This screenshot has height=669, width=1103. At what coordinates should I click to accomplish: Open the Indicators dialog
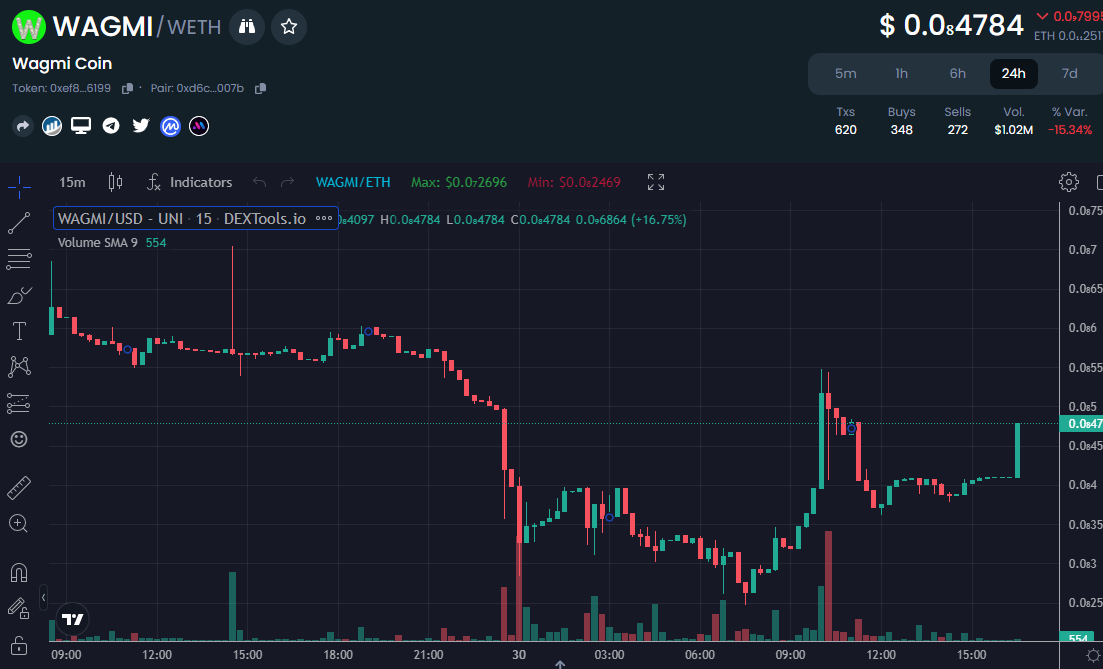[x=190, y=183]
